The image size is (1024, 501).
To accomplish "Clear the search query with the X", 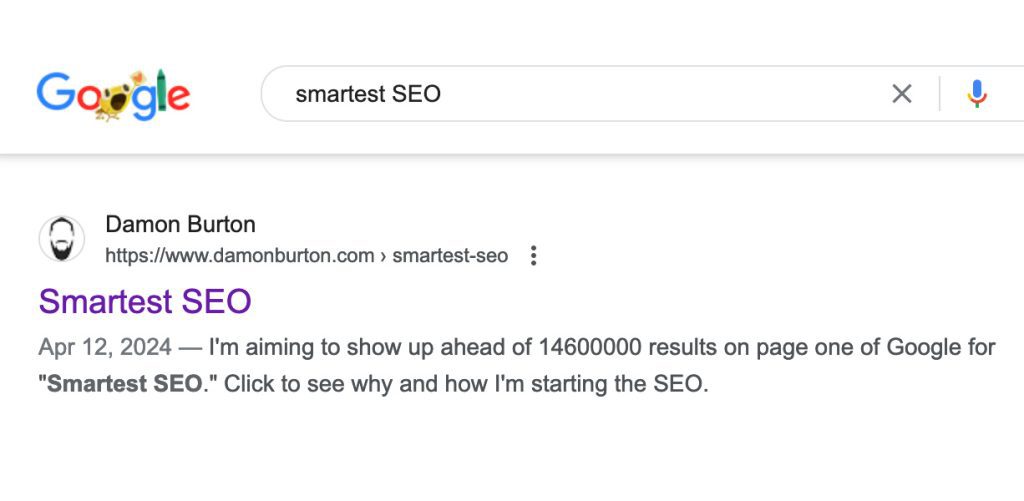I will coord(902,94).
